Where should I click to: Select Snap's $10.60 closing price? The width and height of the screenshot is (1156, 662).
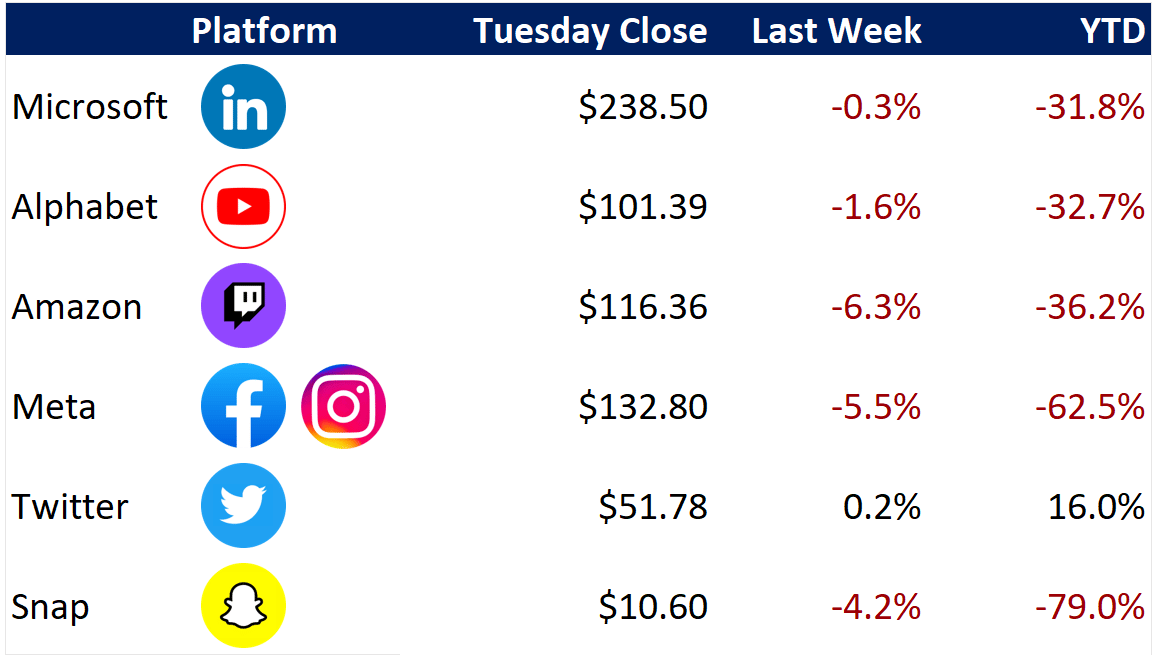[x=653, y=607]
